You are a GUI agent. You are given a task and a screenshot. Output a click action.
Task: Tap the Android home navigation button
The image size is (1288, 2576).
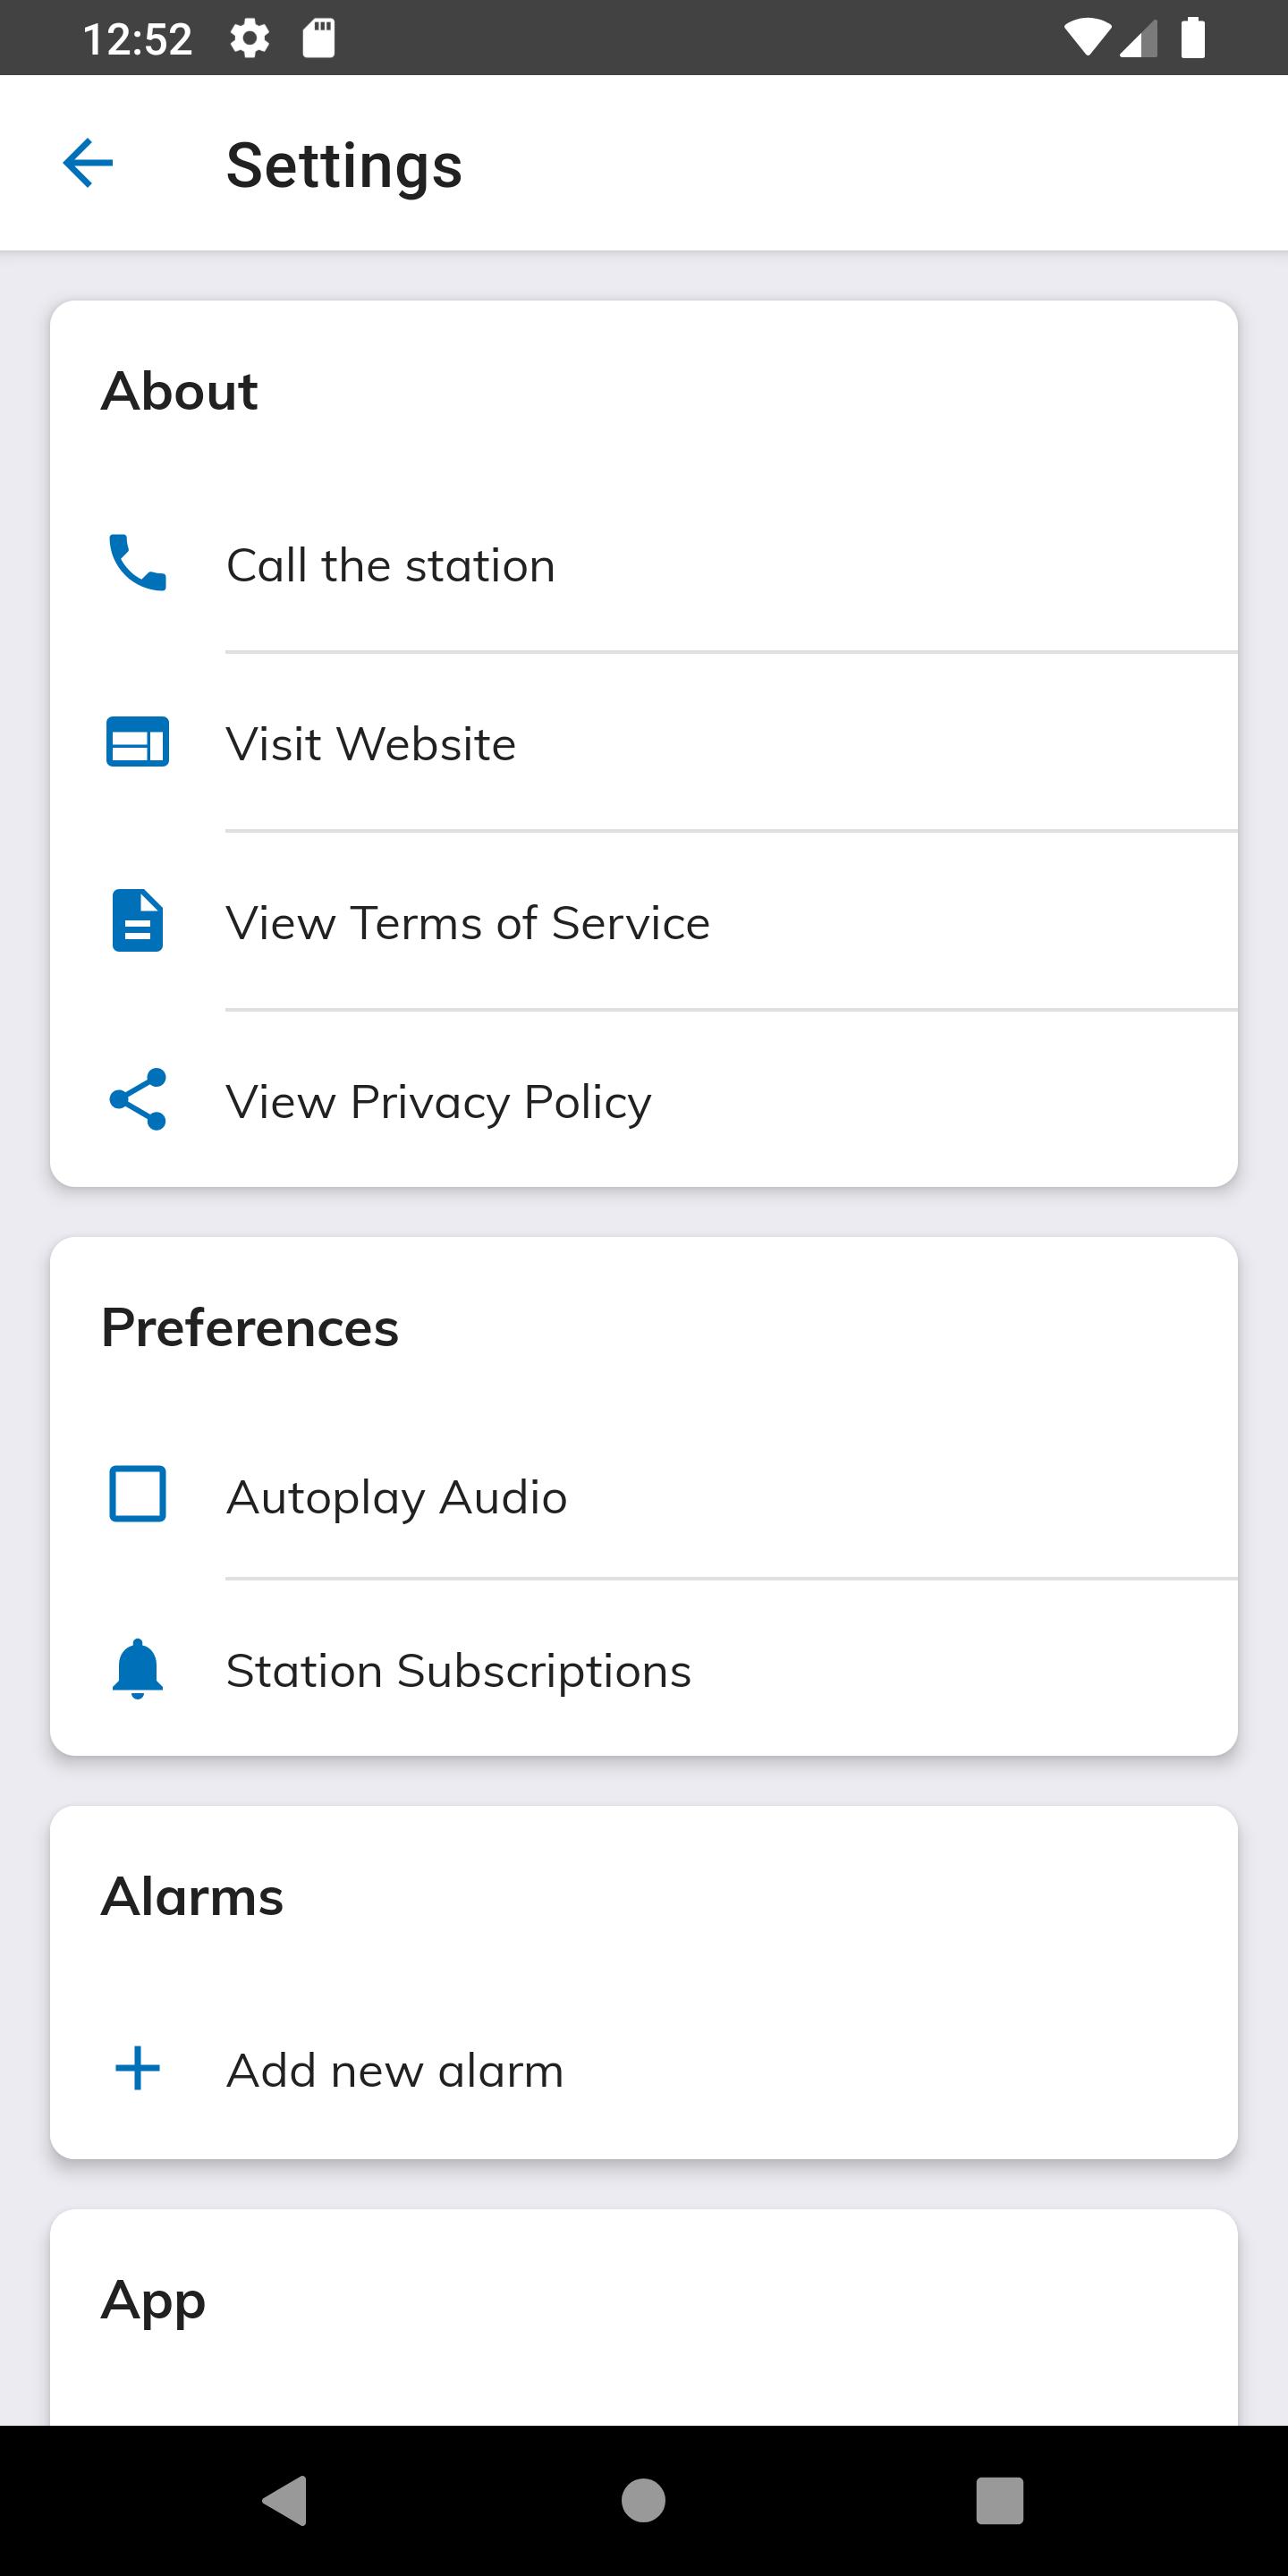point(643,2500)
